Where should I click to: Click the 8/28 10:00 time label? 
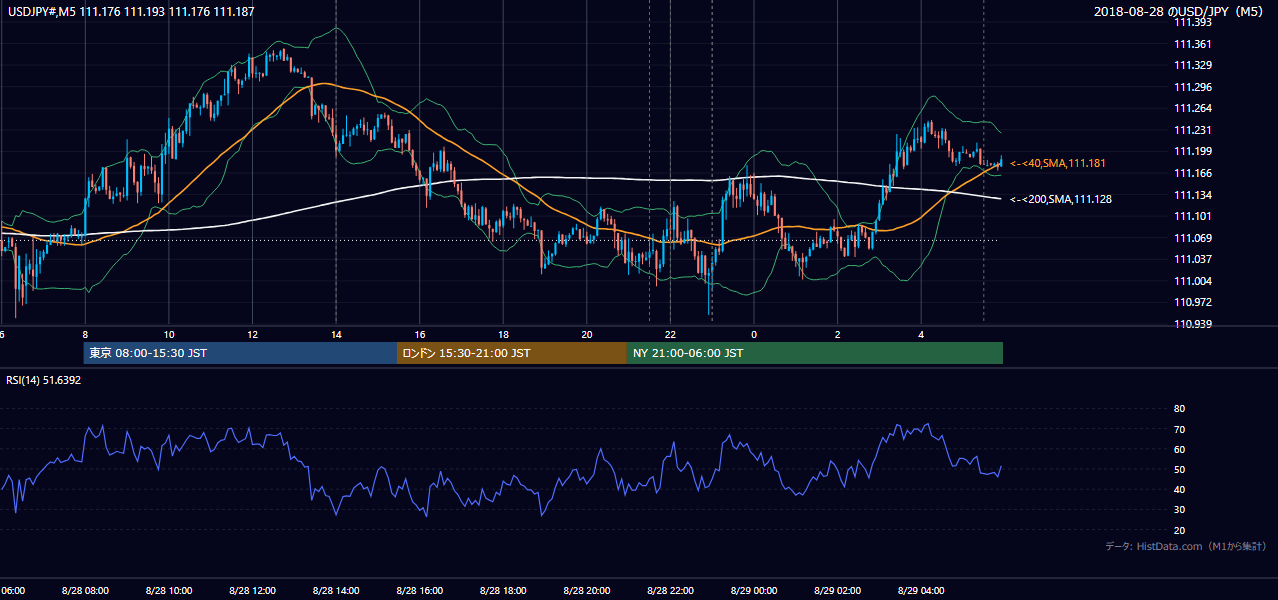click(168, 591)
